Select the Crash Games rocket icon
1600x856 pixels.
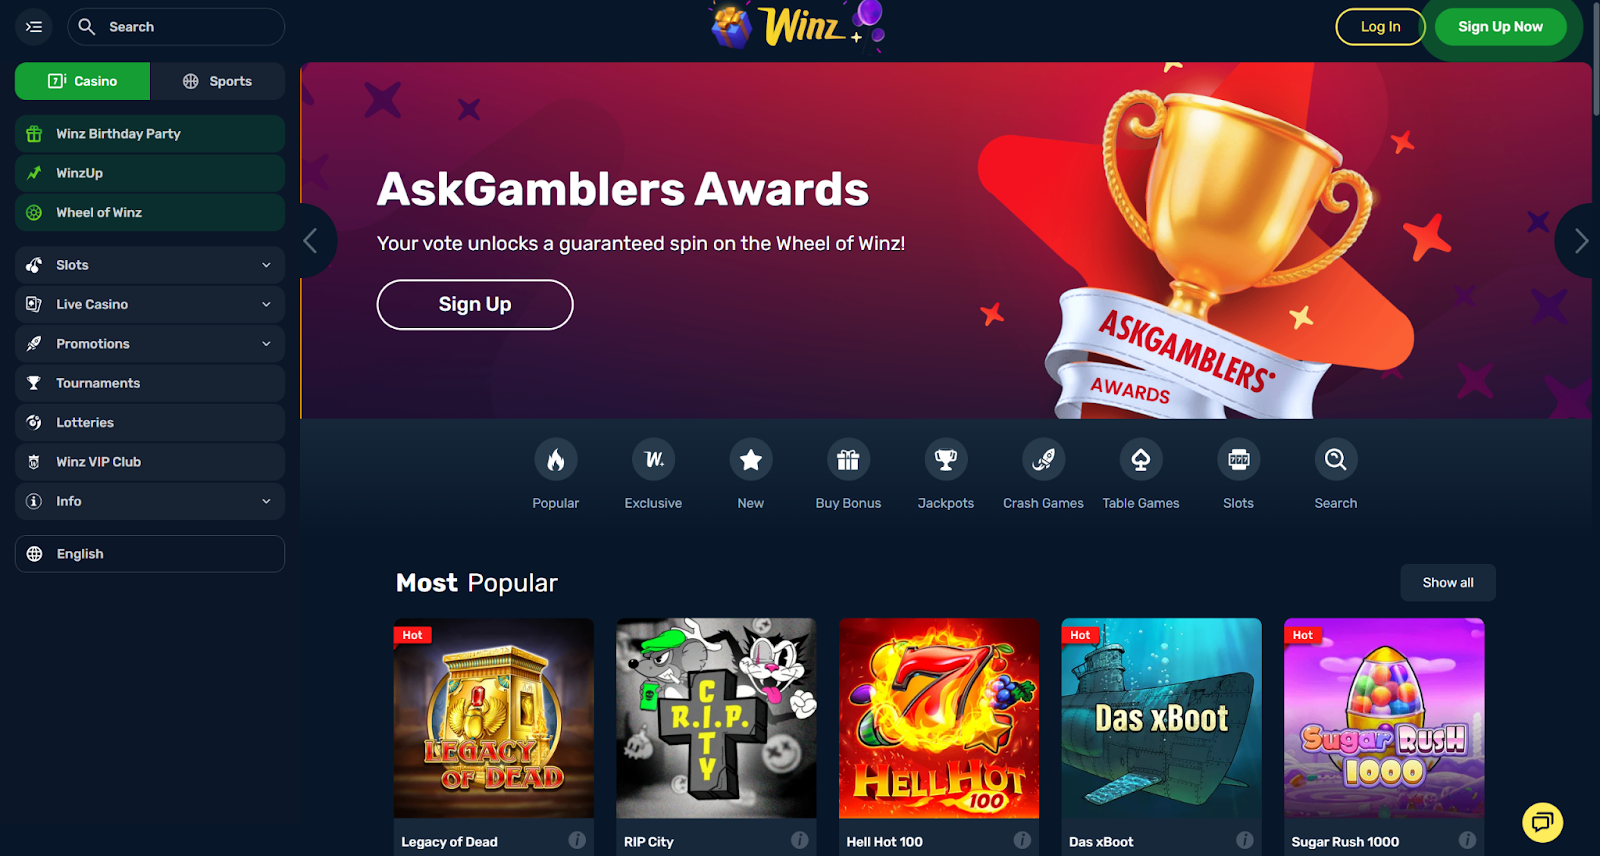[x=1043, y=460]
